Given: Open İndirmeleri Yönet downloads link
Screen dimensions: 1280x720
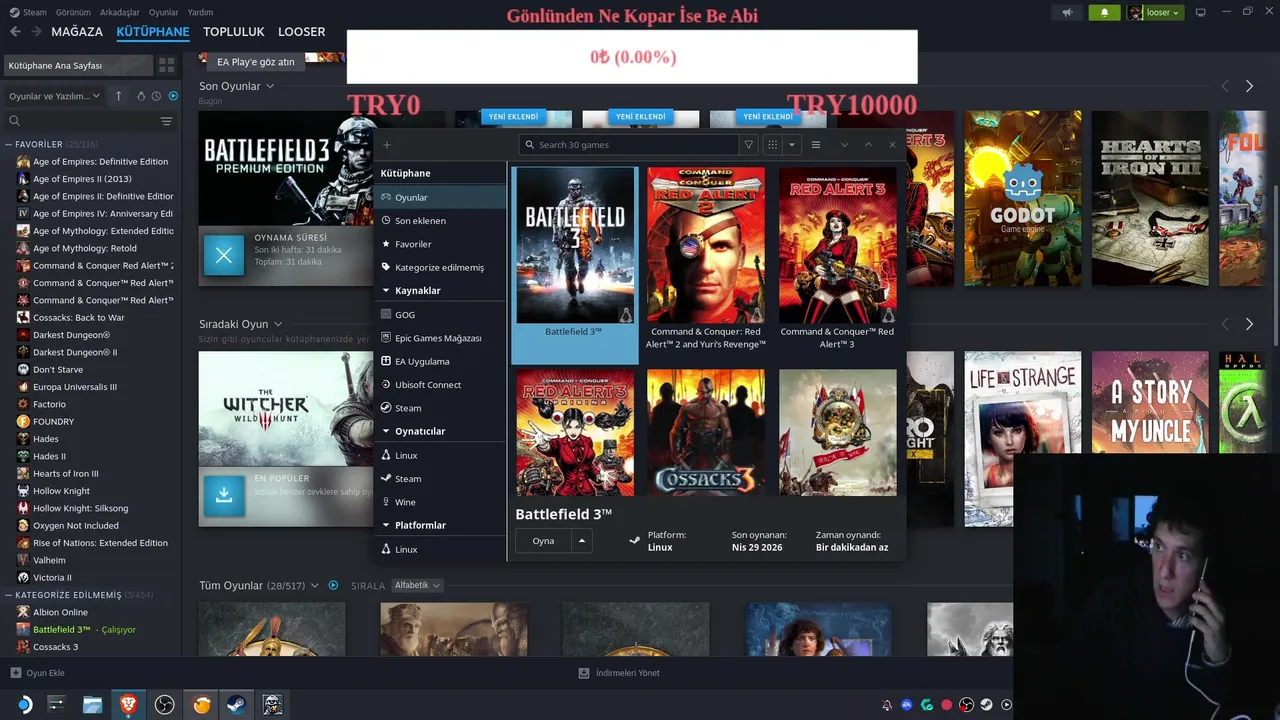Looking at the screenshot, I should [619, 673].
